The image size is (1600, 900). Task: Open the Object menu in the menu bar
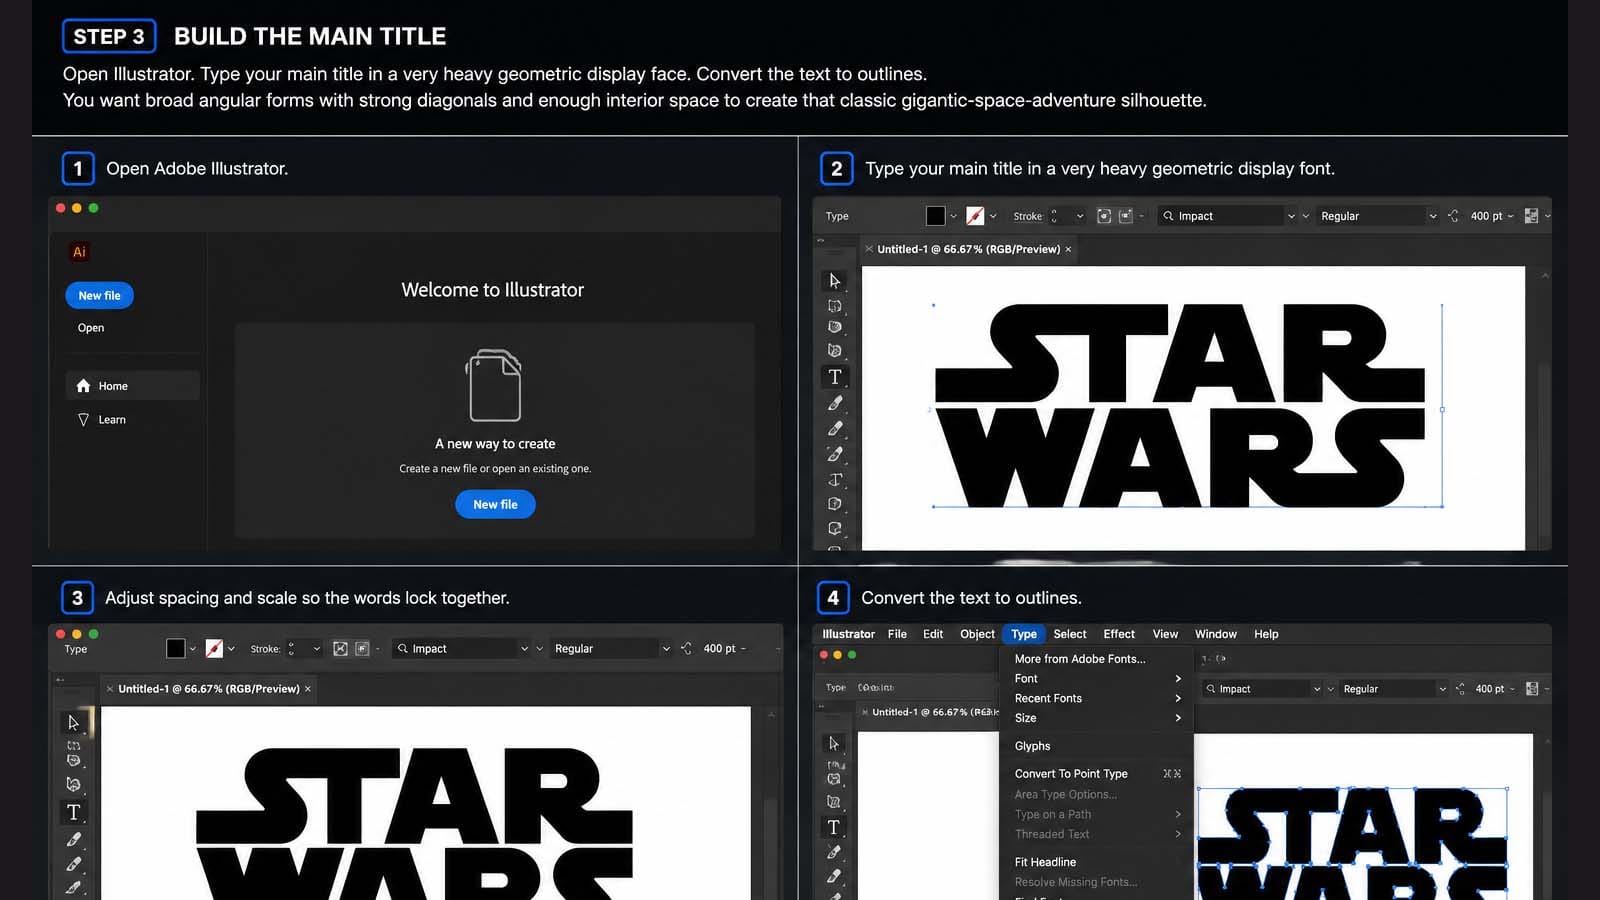(x=977, y=634)
